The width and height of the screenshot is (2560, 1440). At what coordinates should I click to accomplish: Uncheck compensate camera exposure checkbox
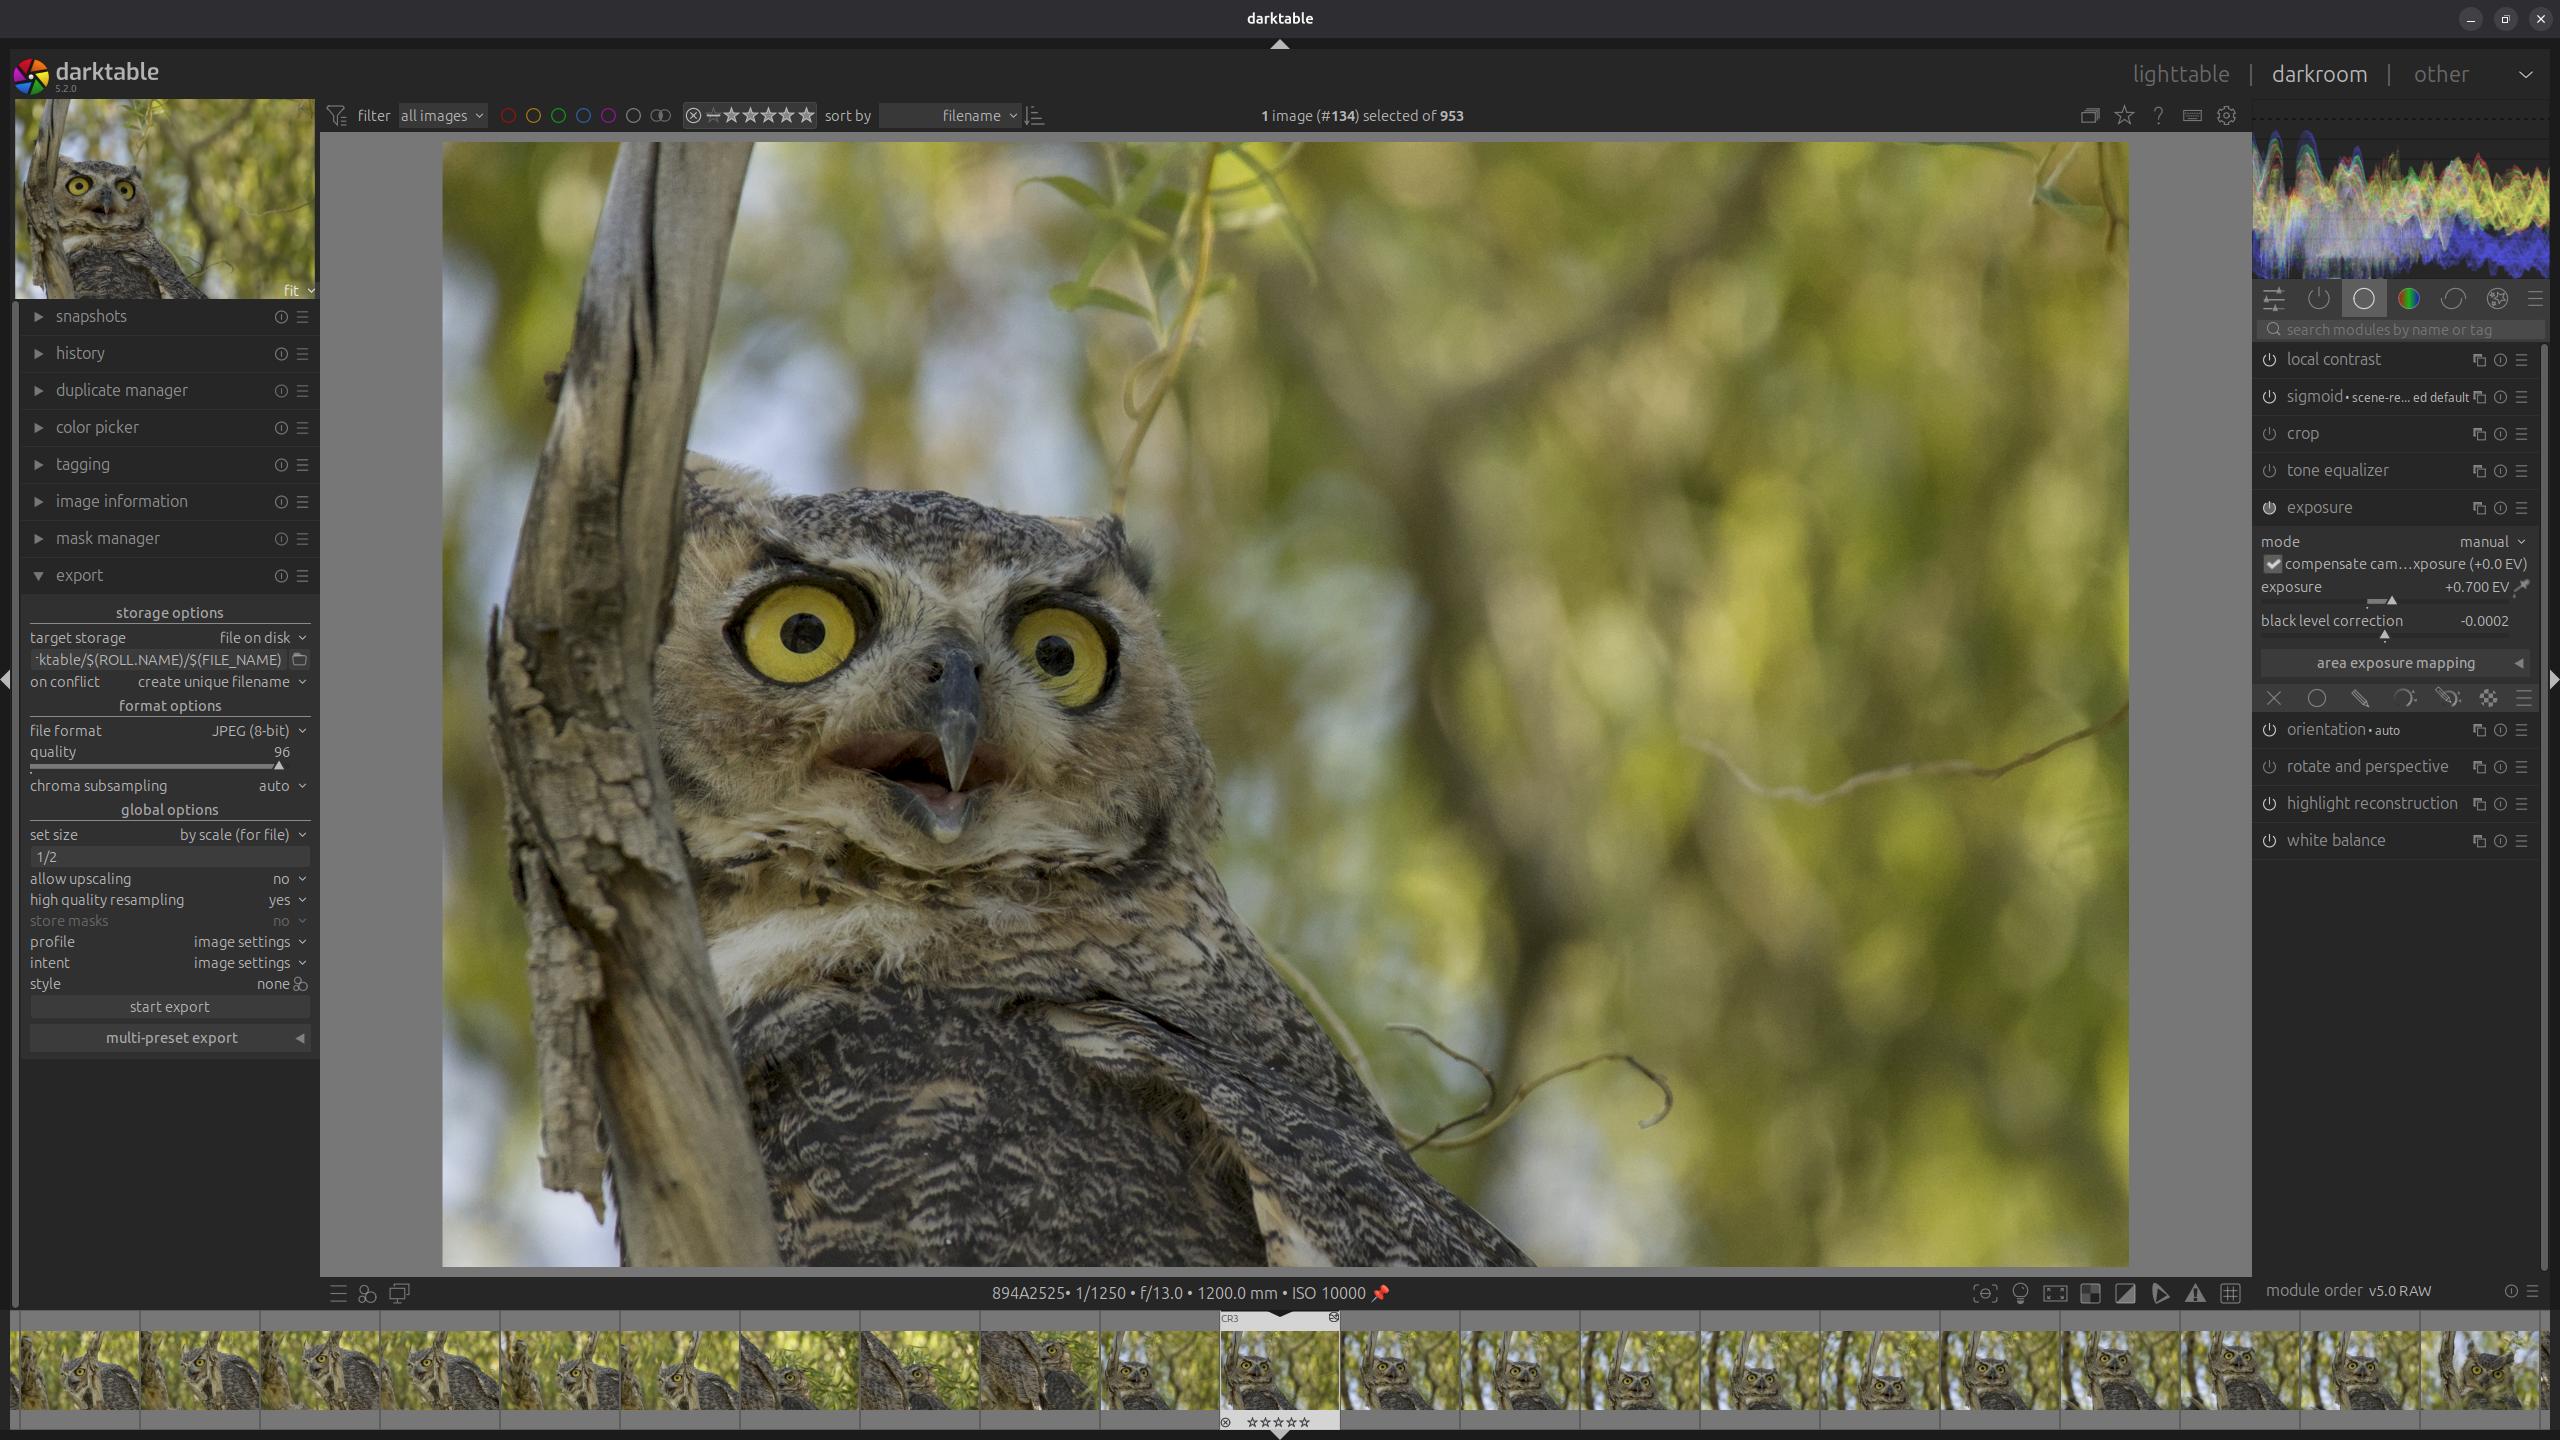pyautogui.click(x=2273, y=564)
